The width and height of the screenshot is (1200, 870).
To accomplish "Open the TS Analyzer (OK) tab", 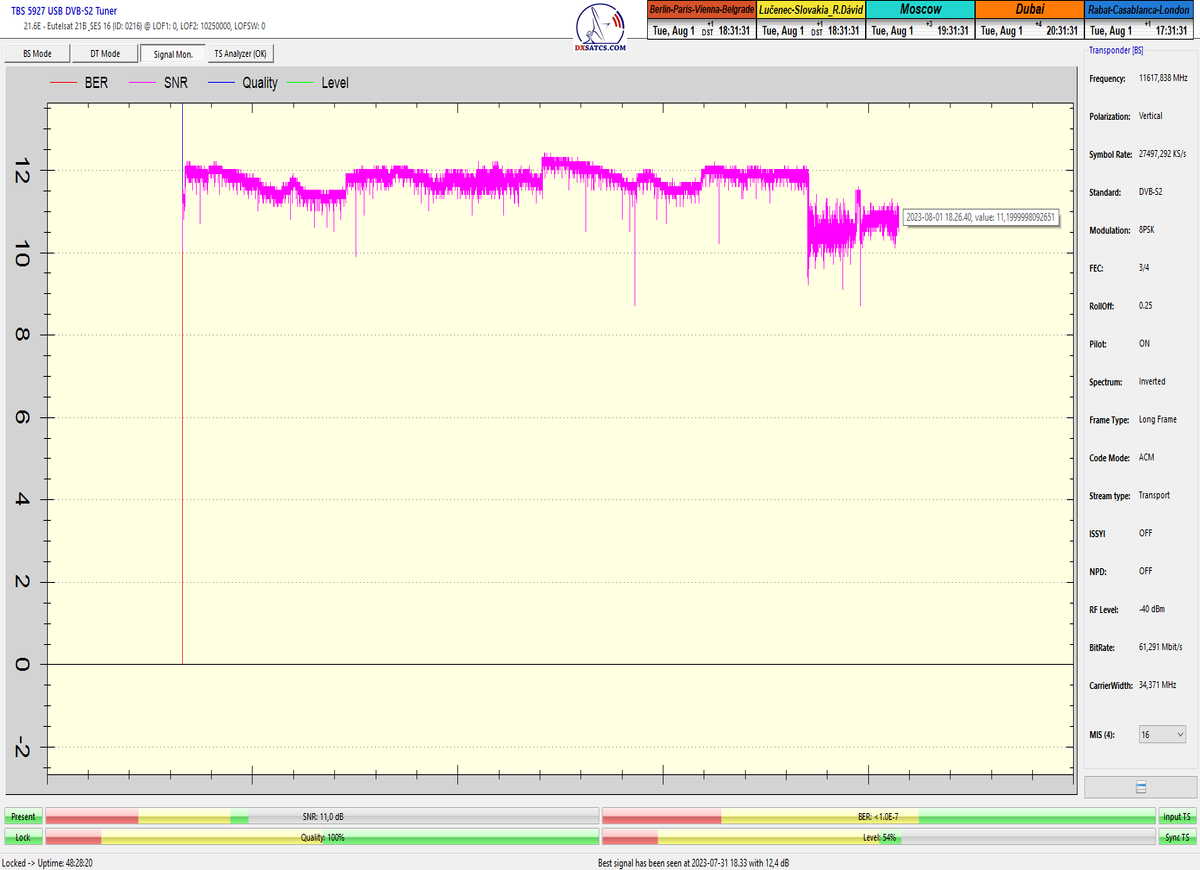I will coord(240,54).
